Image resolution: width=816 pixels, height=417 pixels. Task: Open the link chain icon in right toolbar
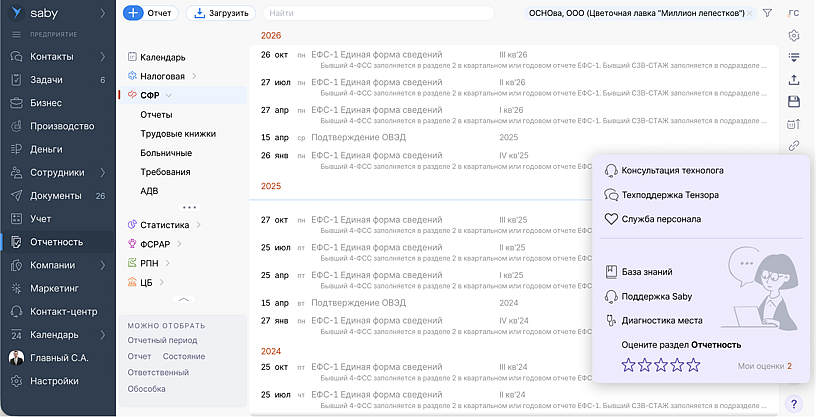click(x=794, y=145)
